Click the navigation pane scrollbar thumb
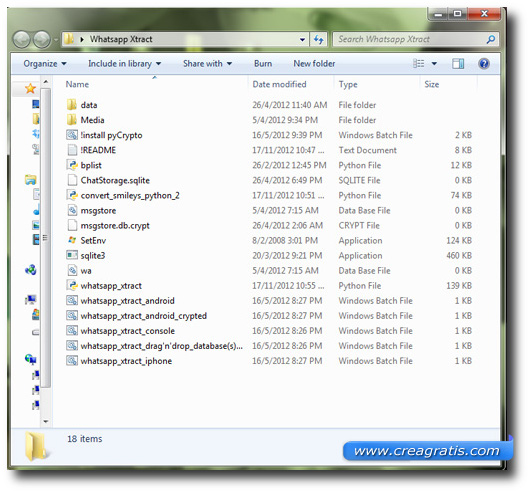530x493 pixels. [46, 238]
